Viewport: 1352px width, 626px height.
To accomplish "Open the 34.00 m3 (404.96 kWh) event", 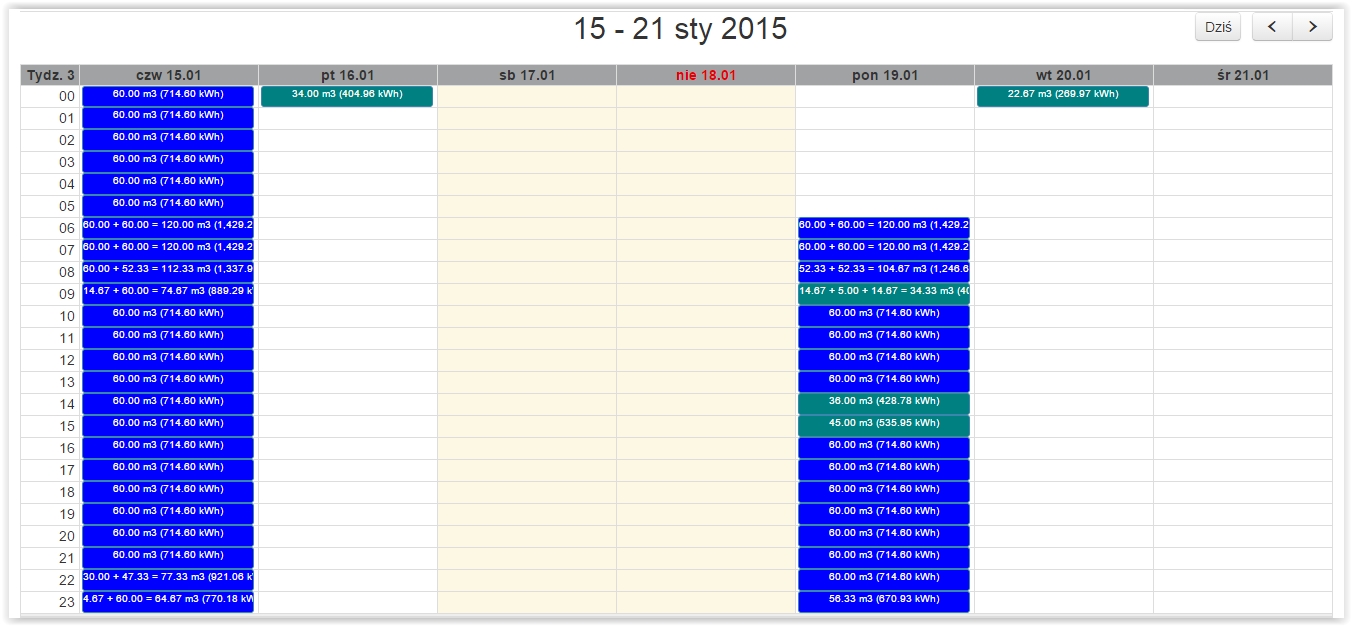I will (x=347, y=96).
